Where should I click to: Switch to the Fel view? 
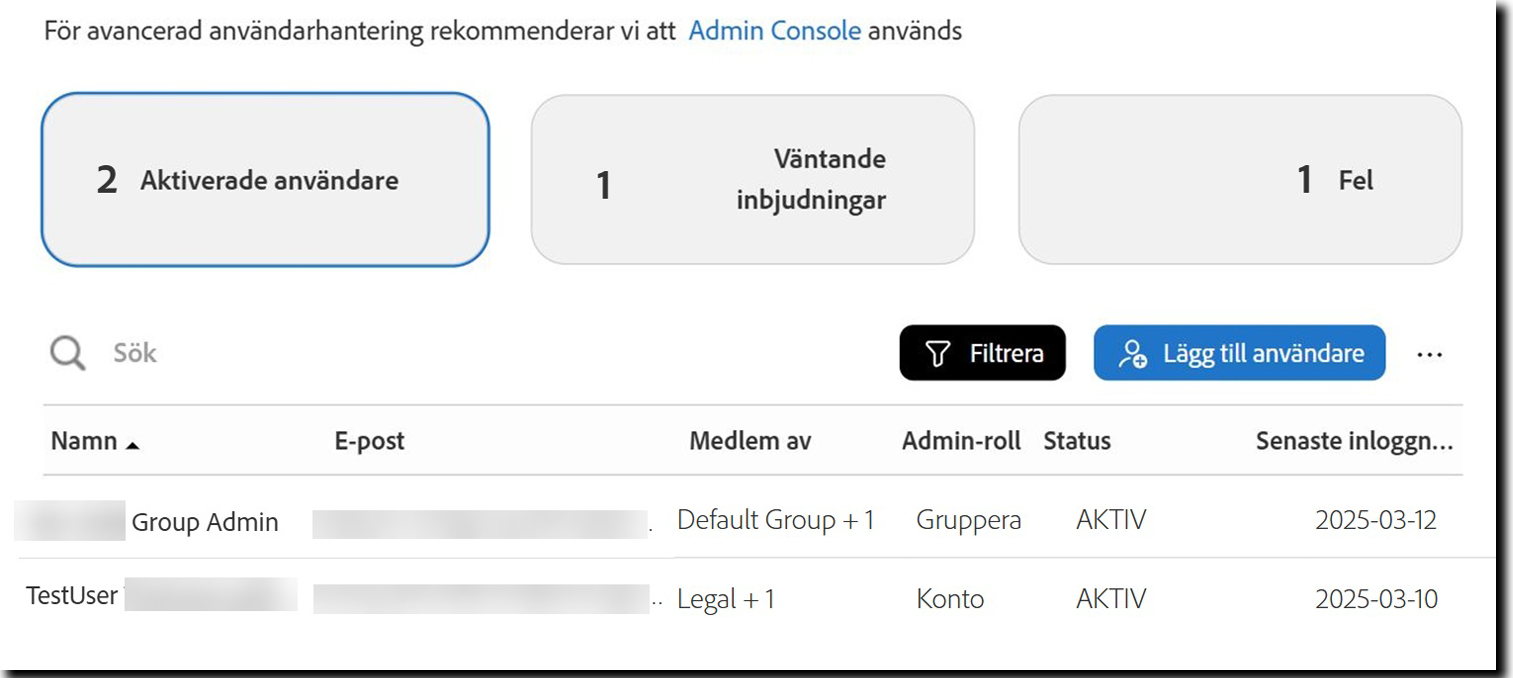coord(1240,179)
